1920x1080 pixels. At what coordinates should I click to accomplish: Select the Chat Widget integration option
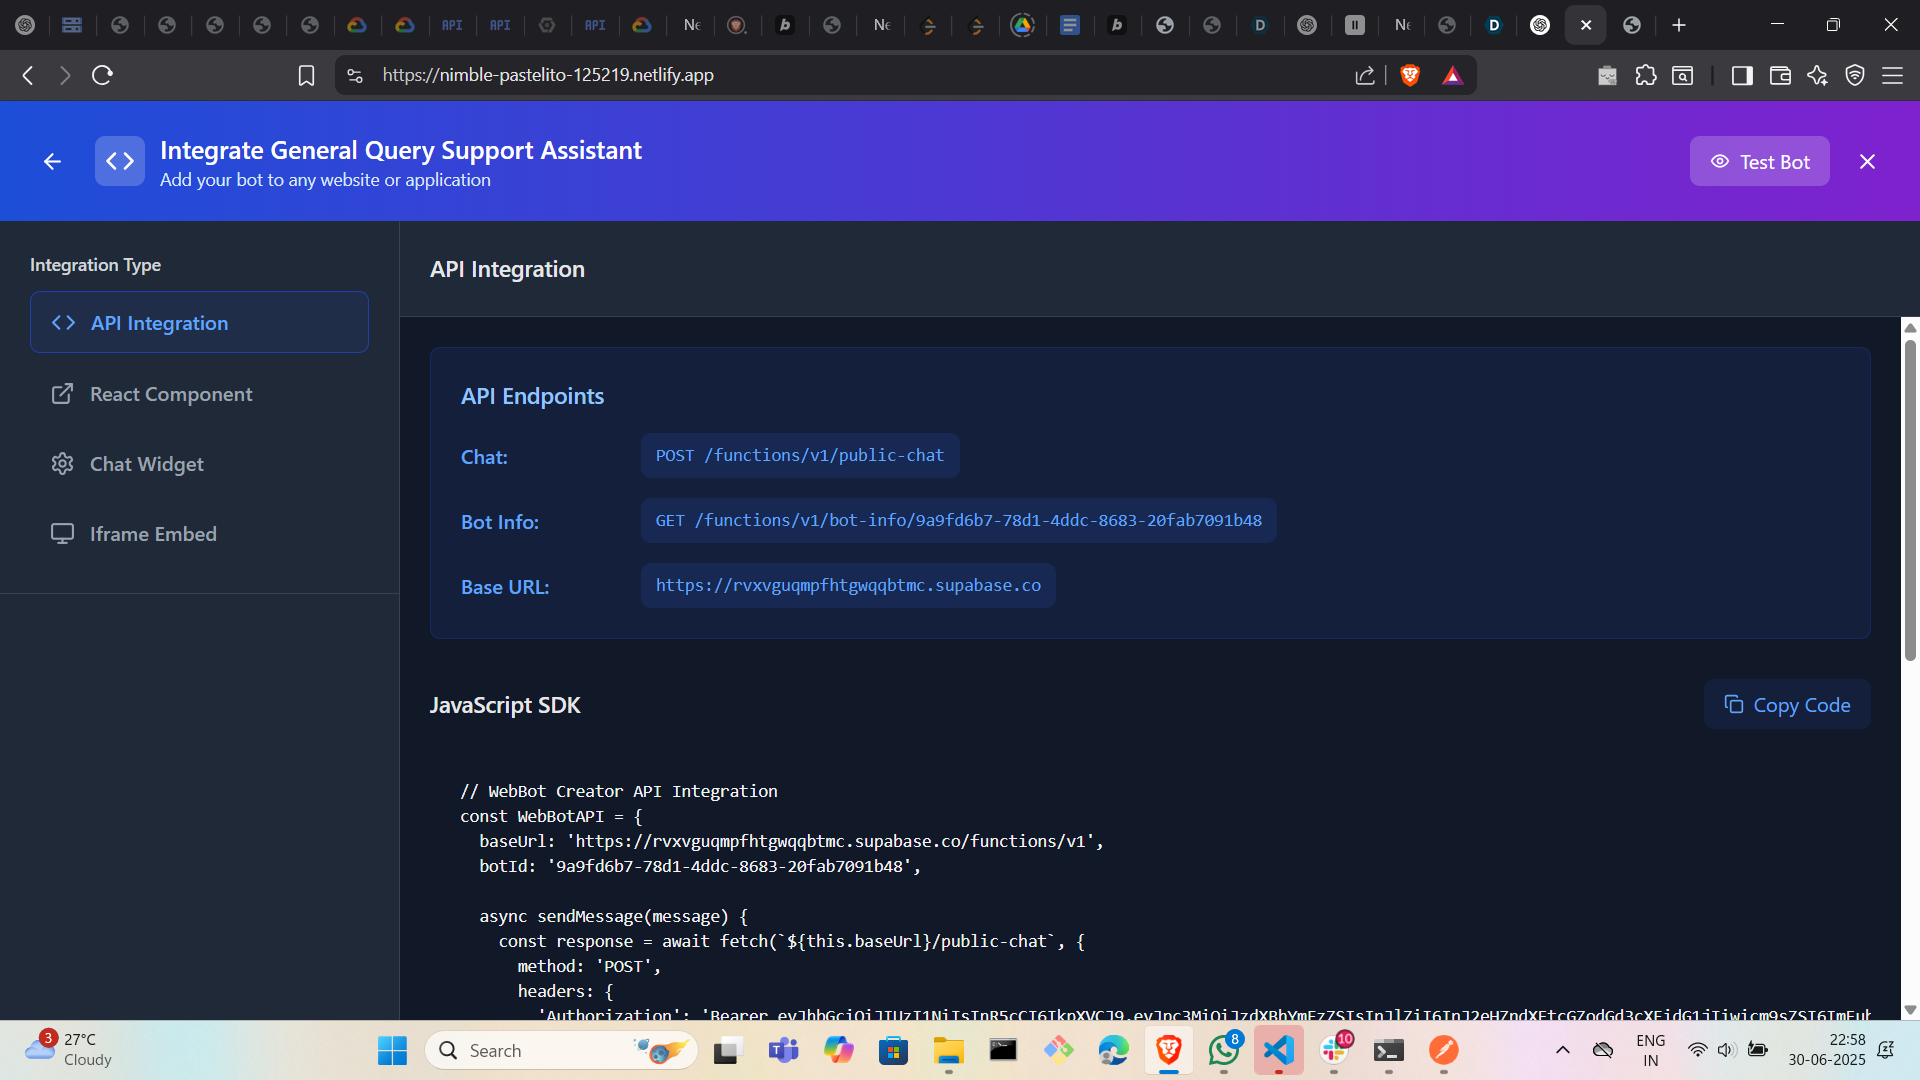pos(146,464)
